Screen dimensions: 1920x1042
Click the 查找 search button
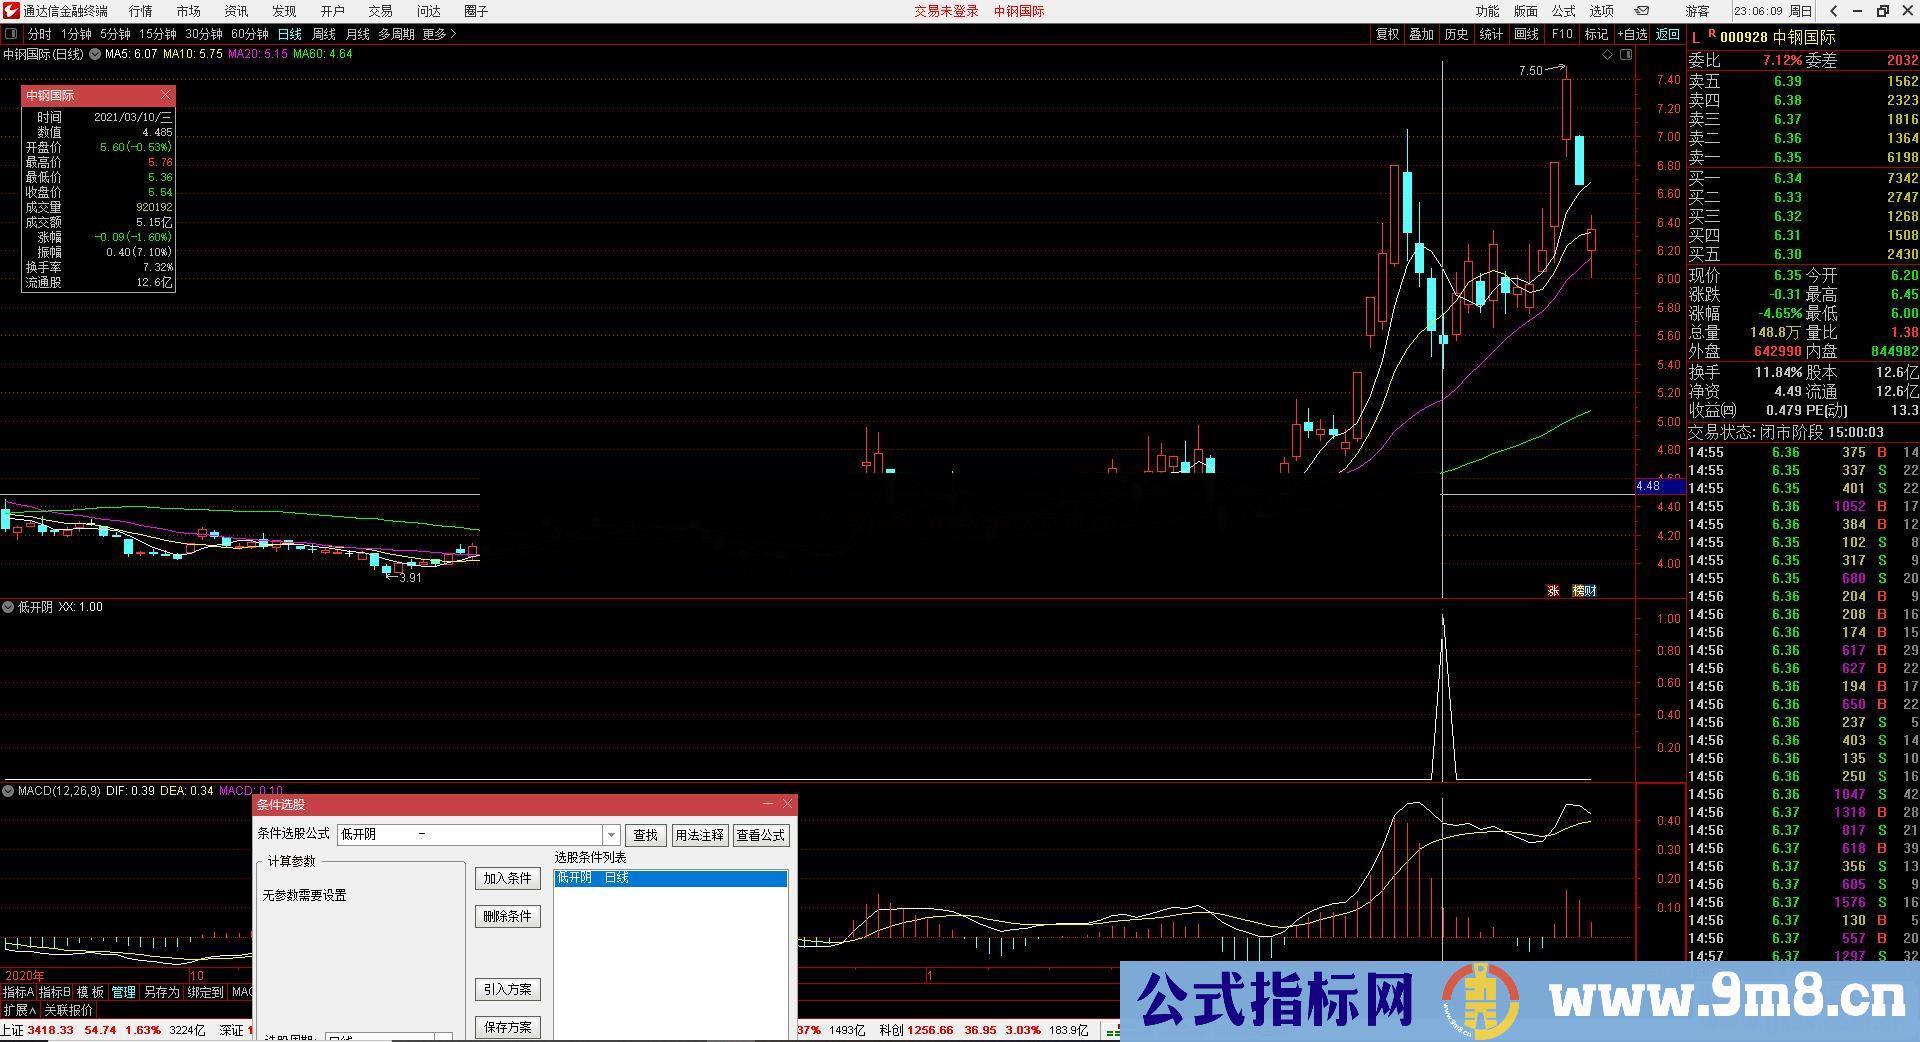(x=645, y=834)
